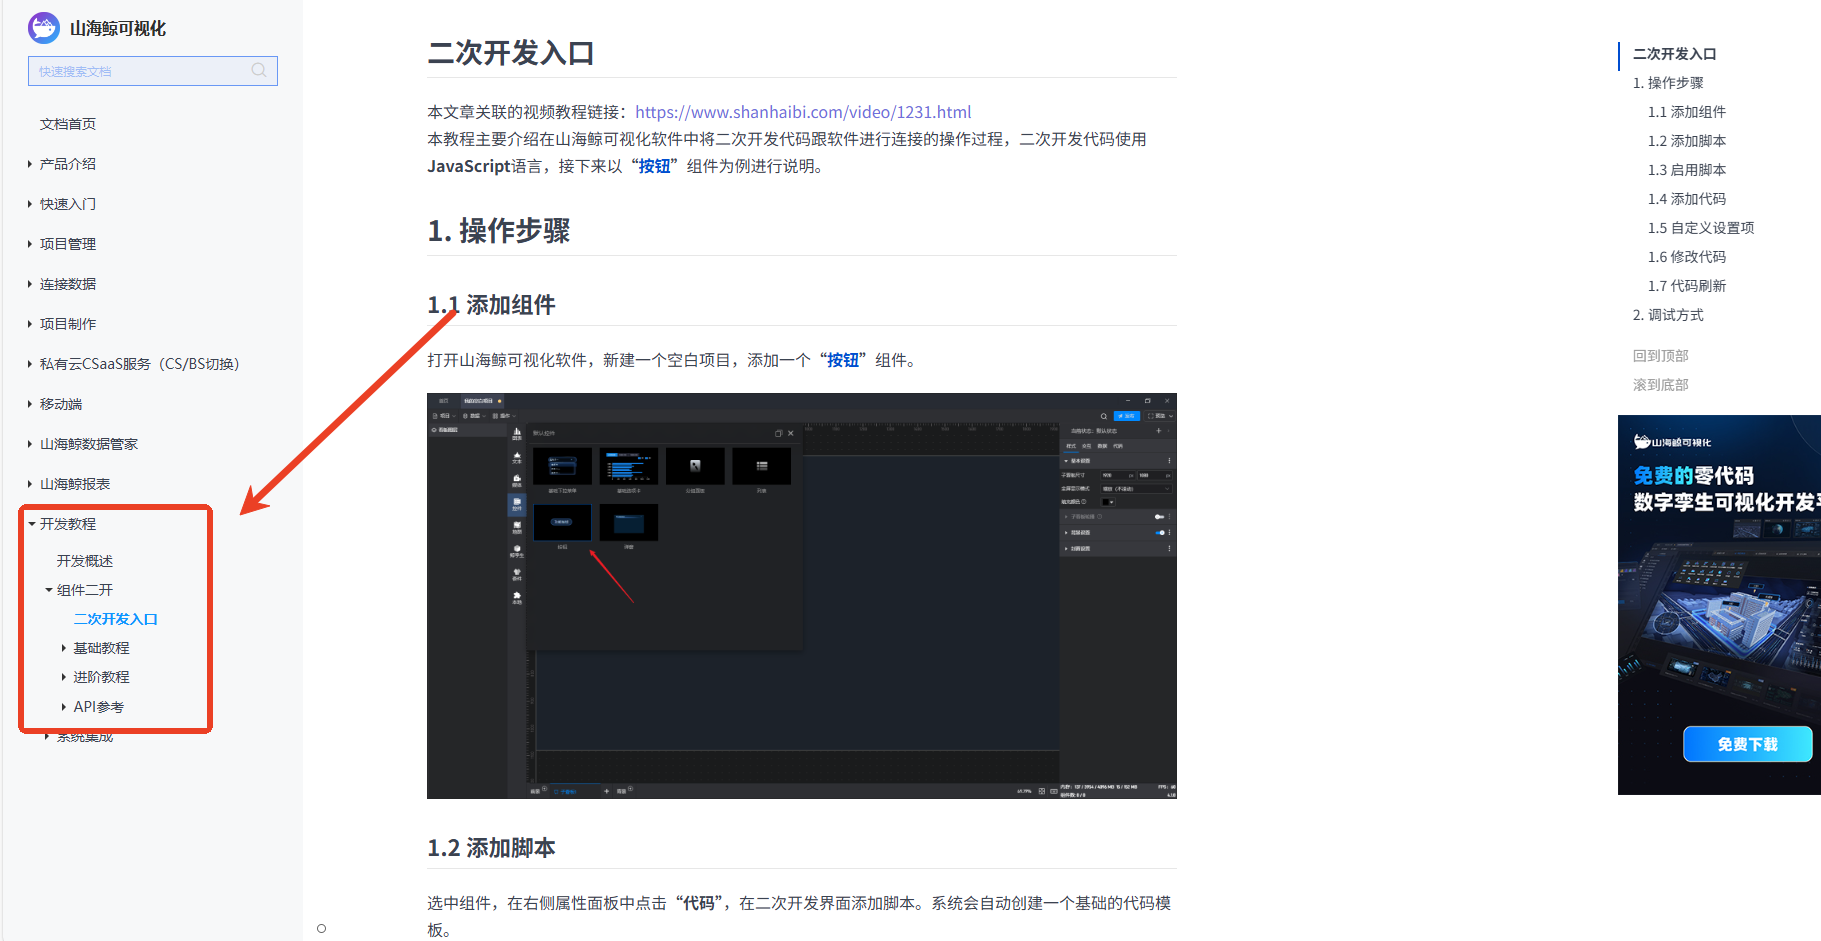Expand the 移动端 section arrow

30,404
